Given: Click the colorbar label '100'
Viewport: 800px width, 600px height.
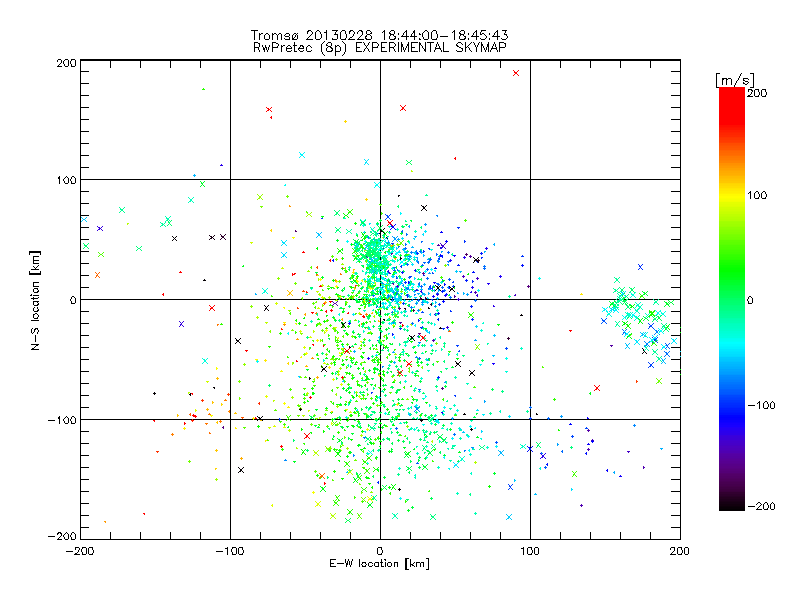Looking at the screenshot, I should tap(757, 195).
